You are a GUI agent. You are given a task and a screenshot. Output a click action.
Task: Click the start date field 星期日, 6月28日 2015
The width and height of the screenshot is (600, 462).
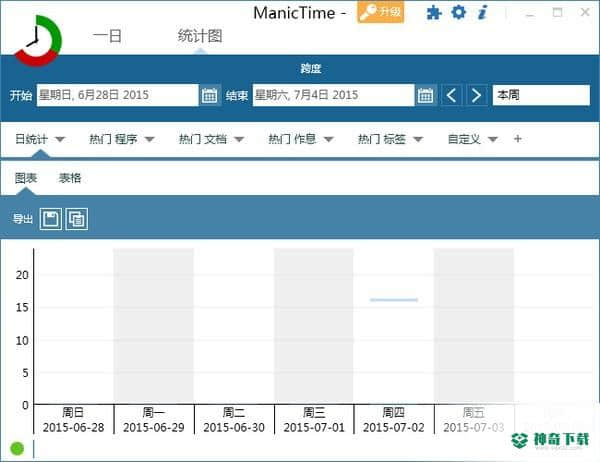(117, 95)
